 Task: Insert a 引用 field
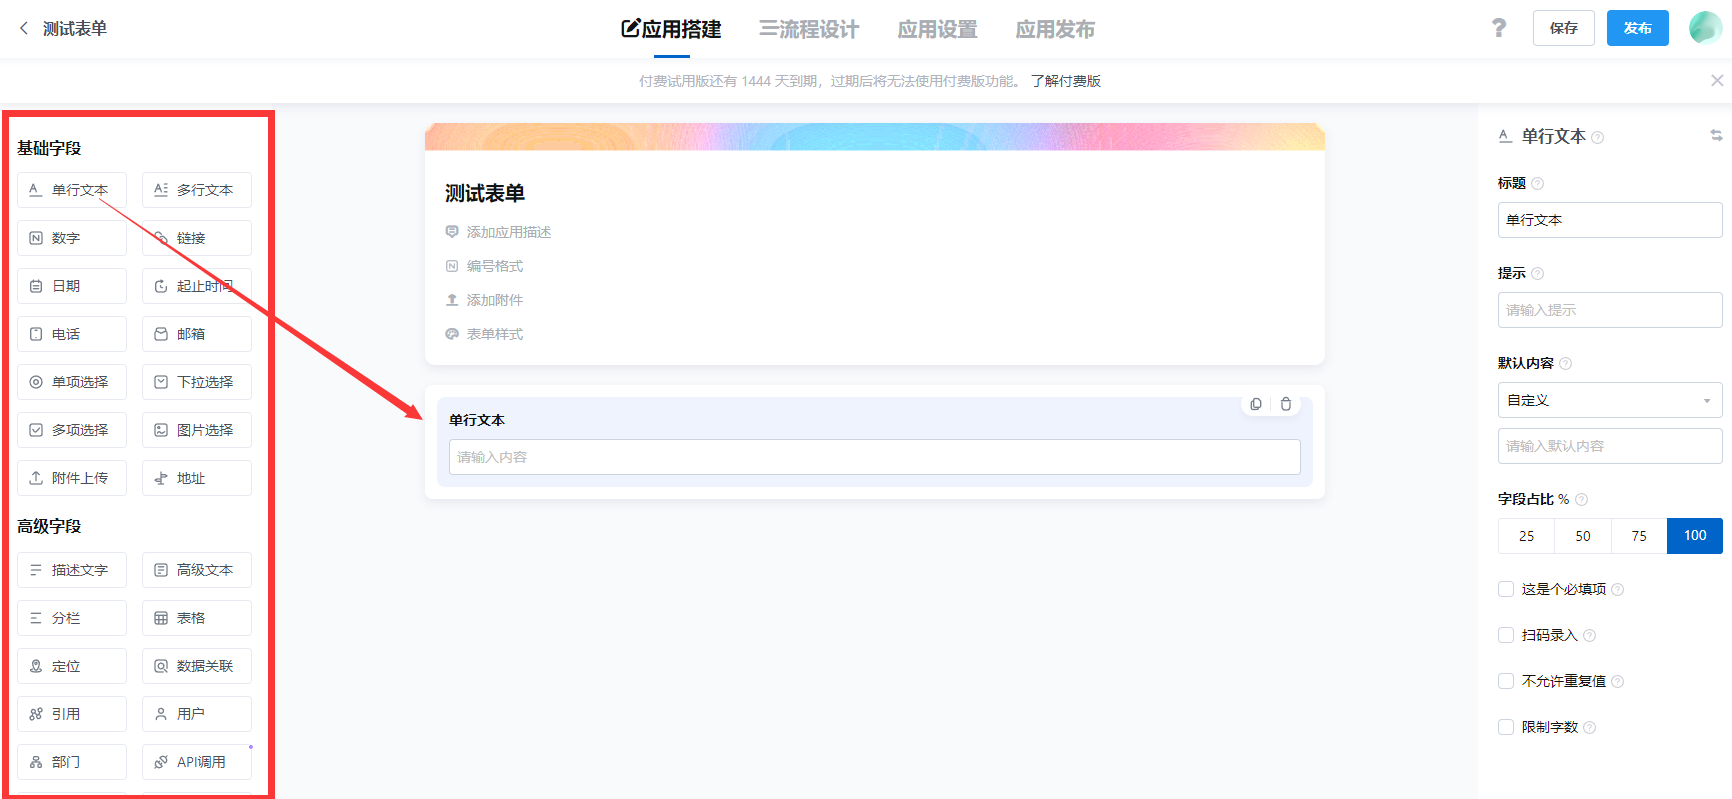click(72, 714)
